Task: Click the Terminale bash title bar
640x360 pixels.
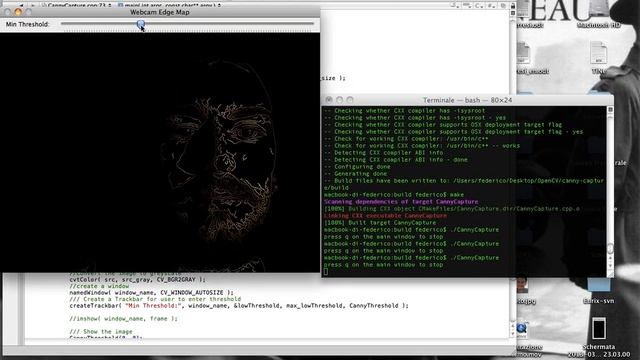Action: pyautogui.click(x=467, y=100)
